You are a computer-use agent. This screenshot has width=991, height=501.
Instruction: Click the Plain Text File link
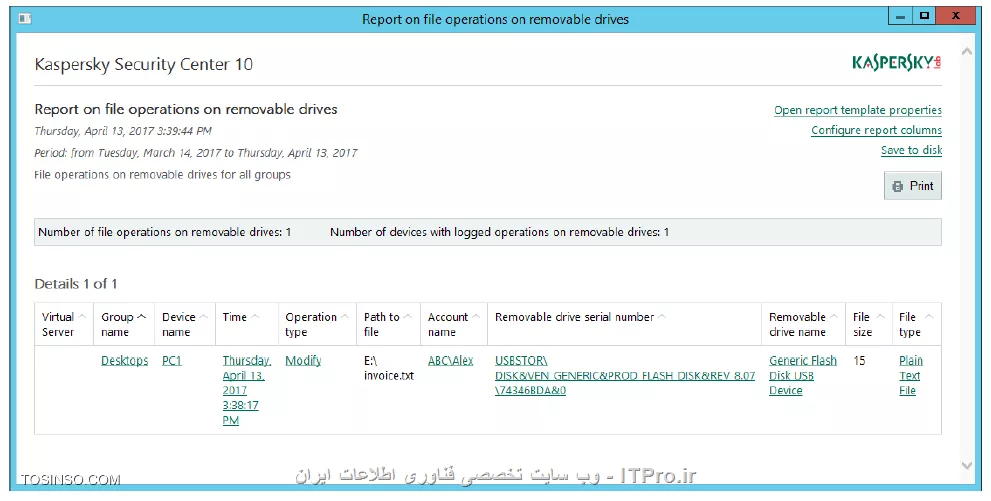coord(911,375)
